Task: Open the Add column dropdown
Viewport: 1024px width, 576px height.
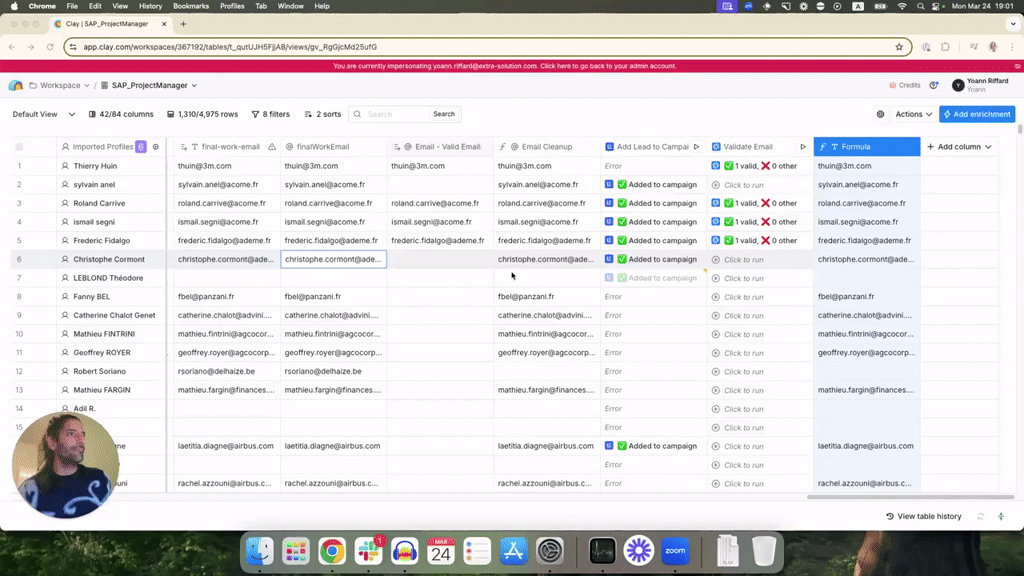Action: tap(959, 147)
